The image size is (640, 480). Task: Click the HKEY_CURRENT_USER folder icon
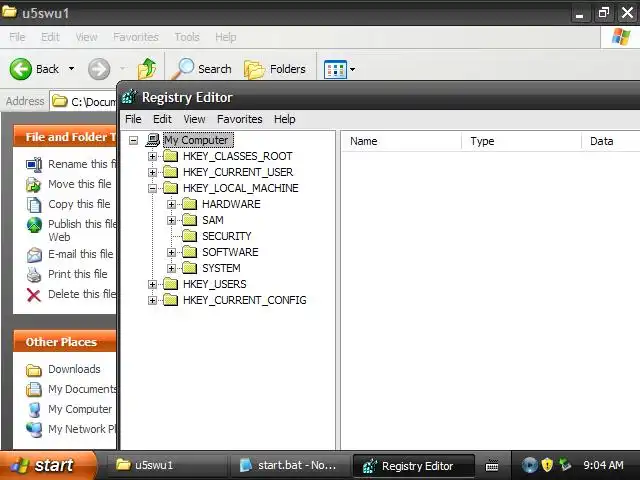click(x=170, y=172)
